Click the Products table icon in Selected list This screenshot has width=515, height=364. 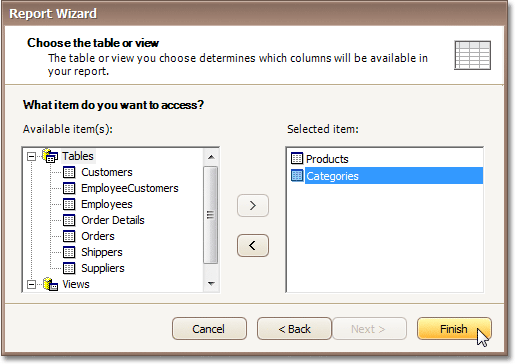tap(297, 158)
